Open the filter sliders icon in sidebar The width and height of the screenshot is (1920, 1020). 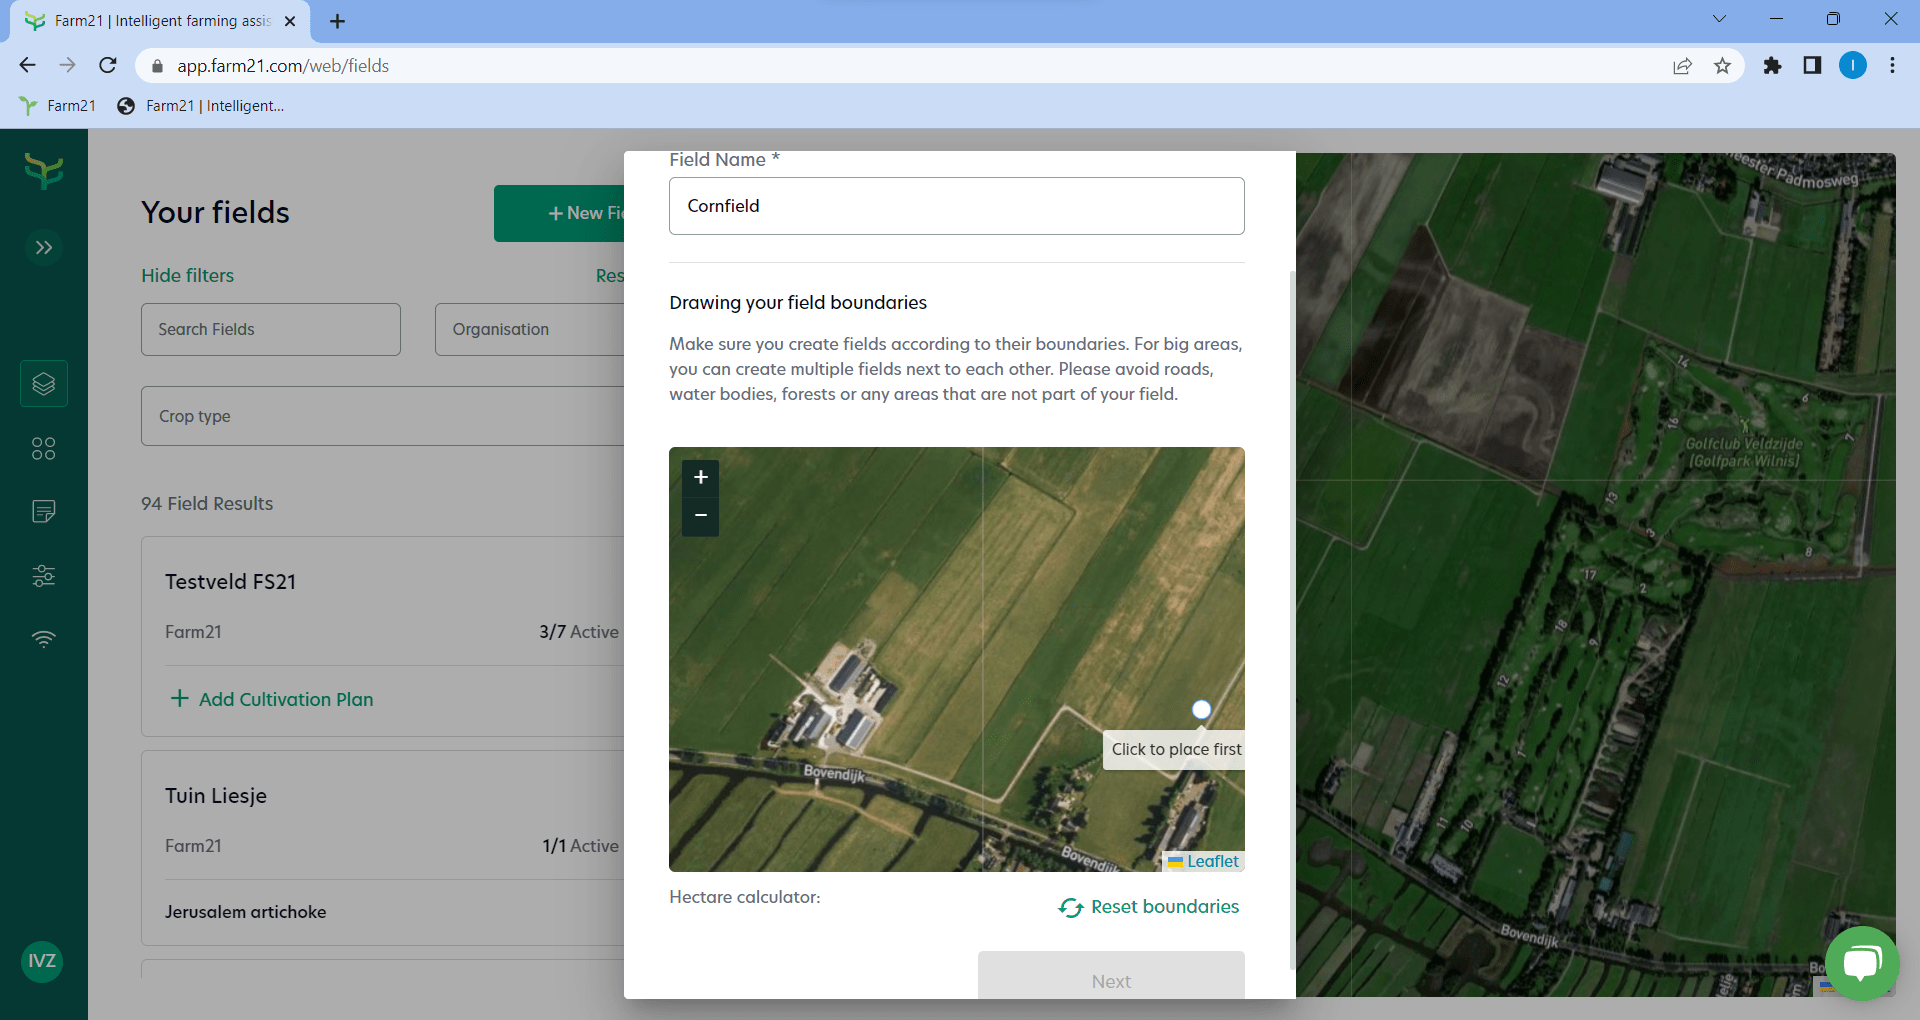pos(43,575)
